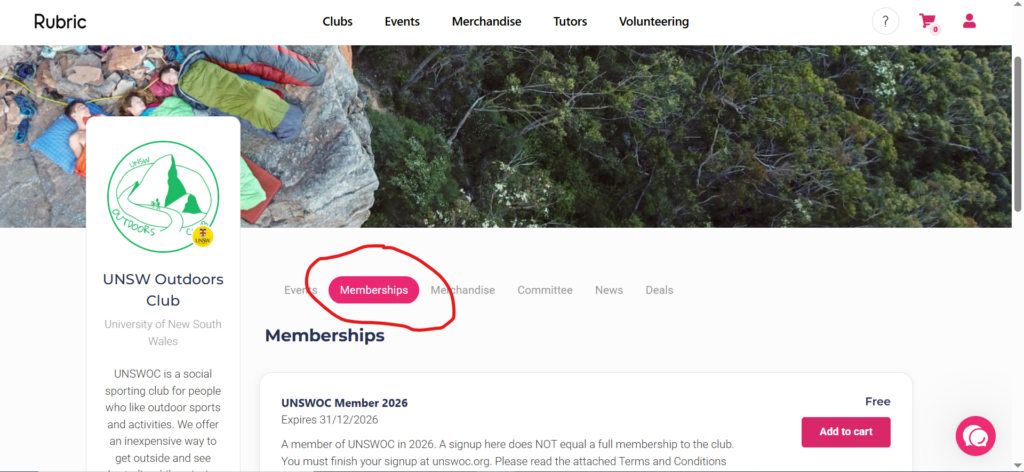Open the chat bubble widget
This screenshot has width=1024, height=472.
point(975,435)
